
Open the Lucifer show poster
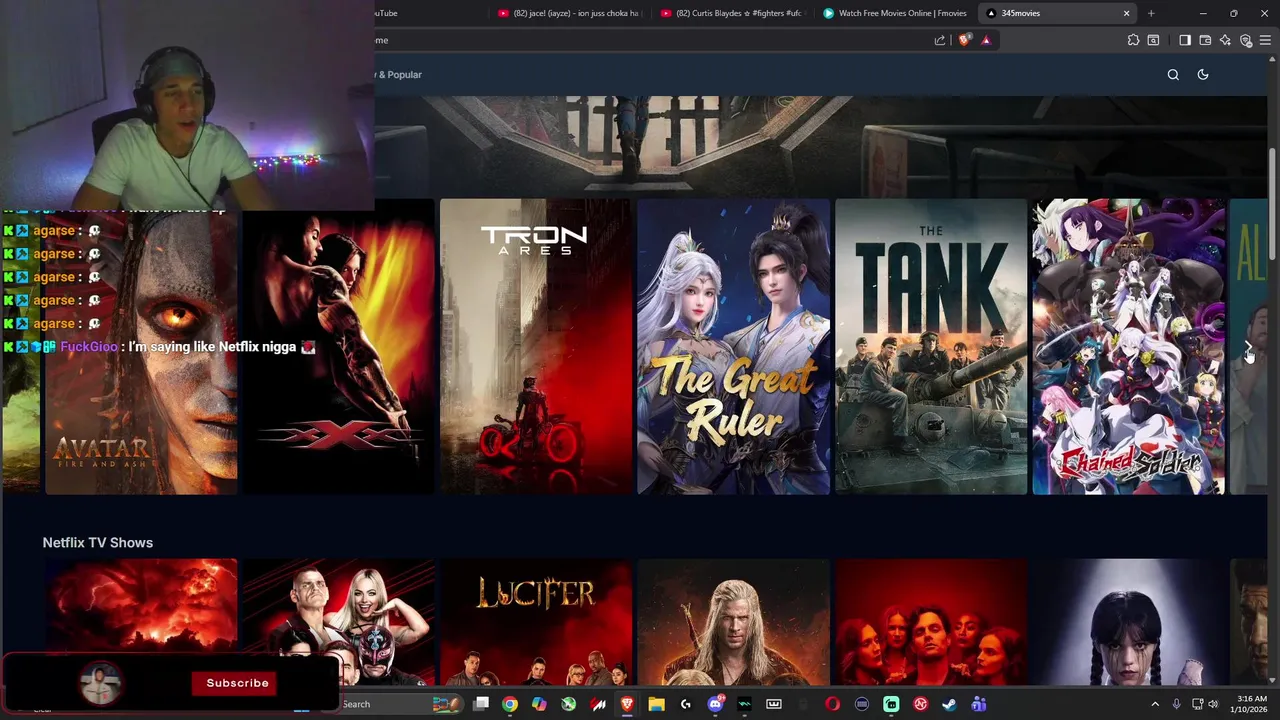535,622
